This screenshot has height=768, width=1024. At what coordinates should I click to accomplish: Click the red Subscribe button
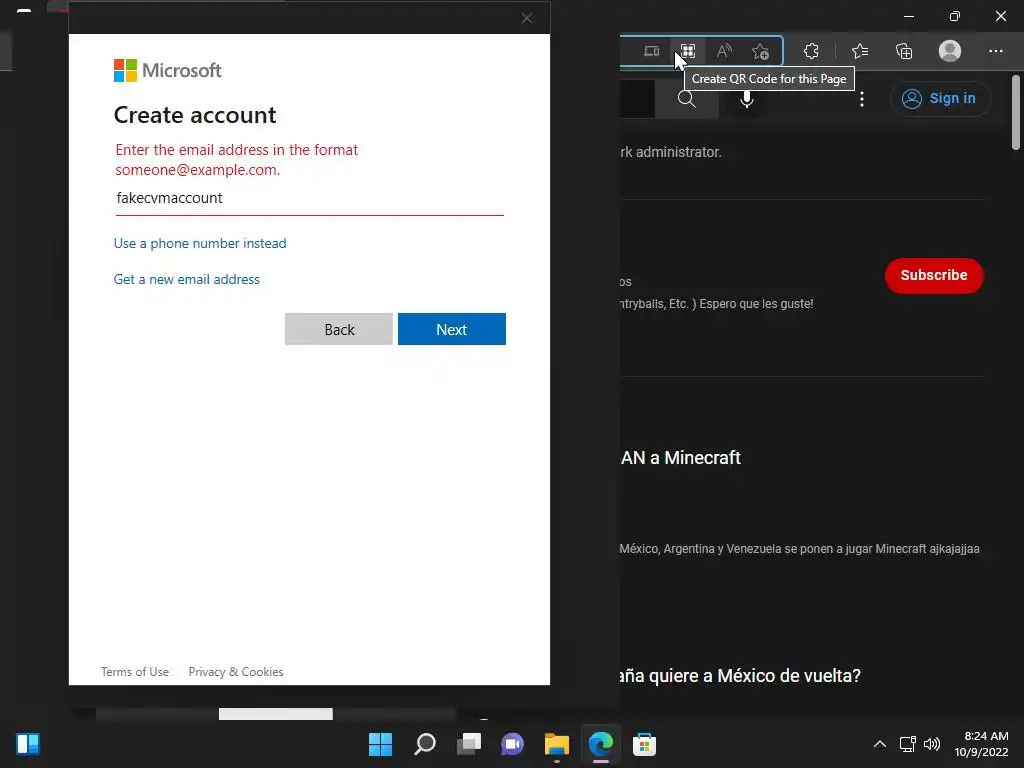coord(934,276)
